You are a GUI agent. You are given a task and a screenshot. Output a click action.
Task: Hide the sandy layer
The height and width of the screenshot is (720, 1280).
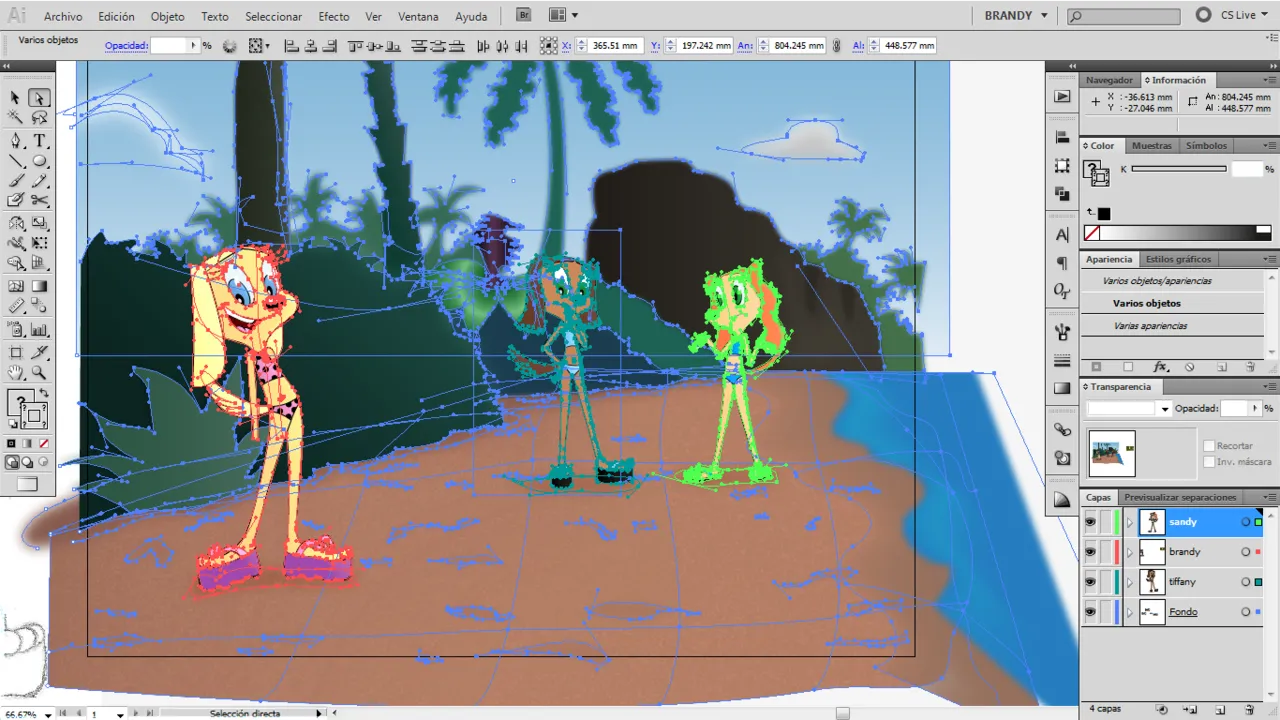point(1090,522)
